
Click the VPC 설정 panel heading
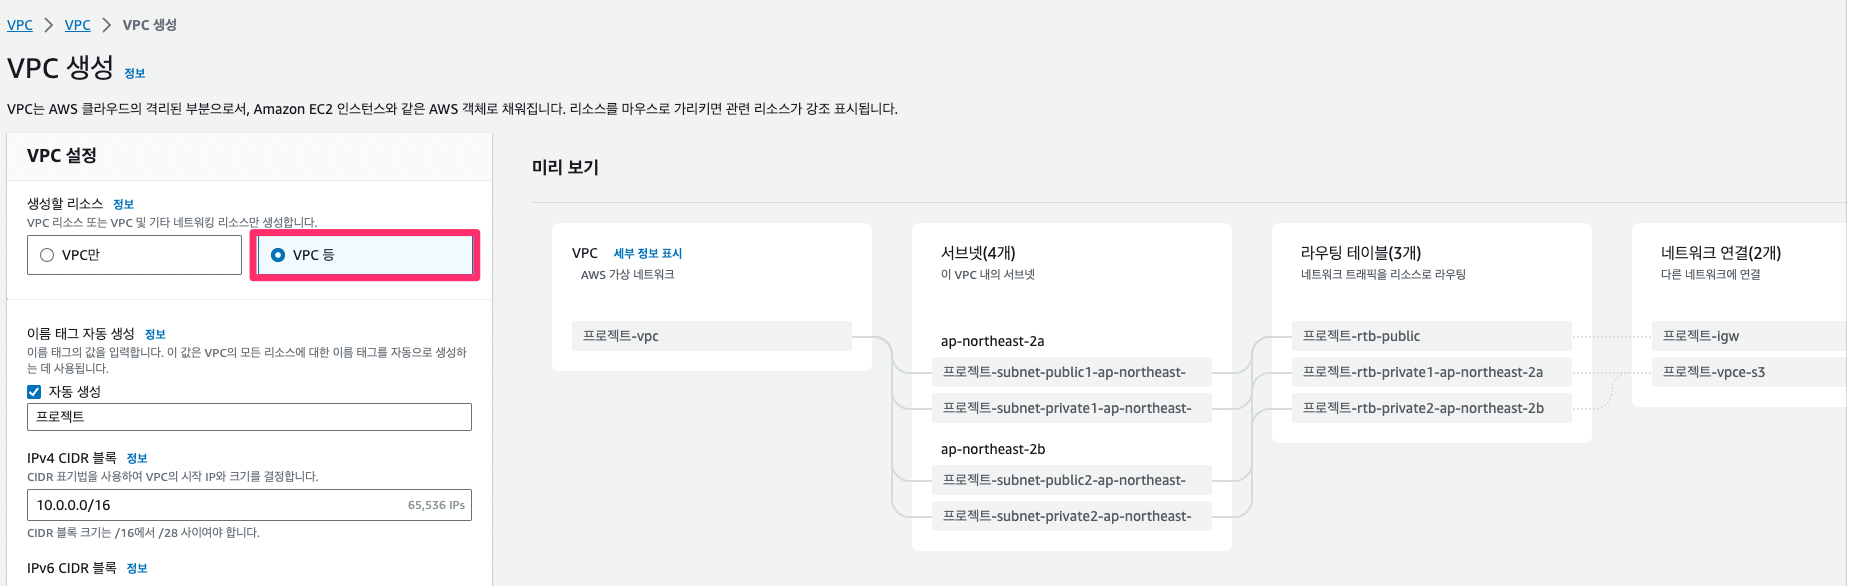pos(62,155)
